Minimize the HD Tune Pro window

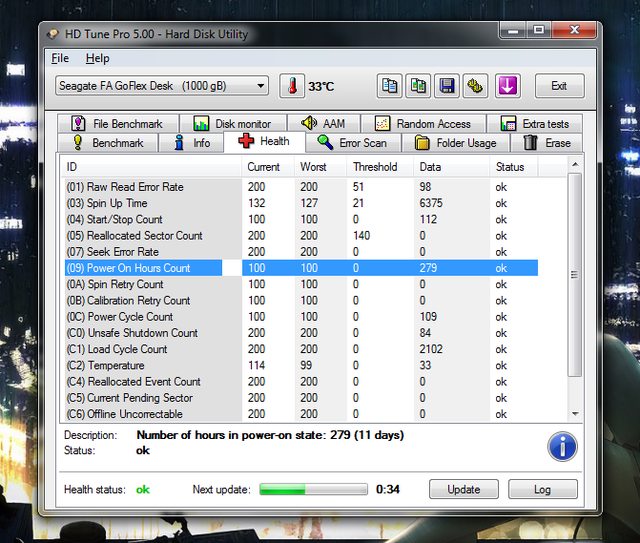coord(513,30)
